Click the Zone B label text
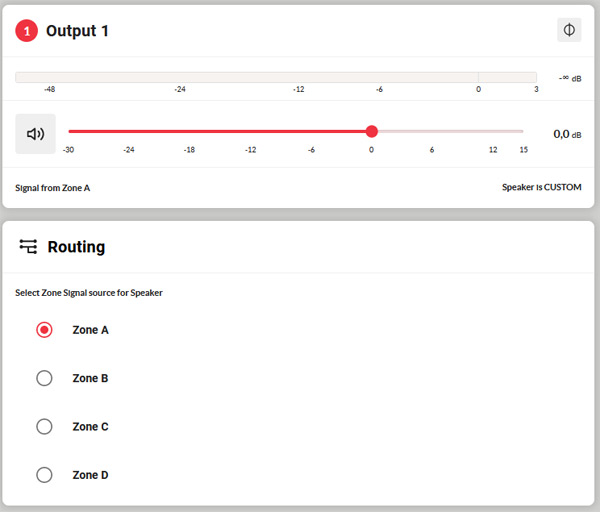This screenshot has width=600, height=512. tap(91, 378)
